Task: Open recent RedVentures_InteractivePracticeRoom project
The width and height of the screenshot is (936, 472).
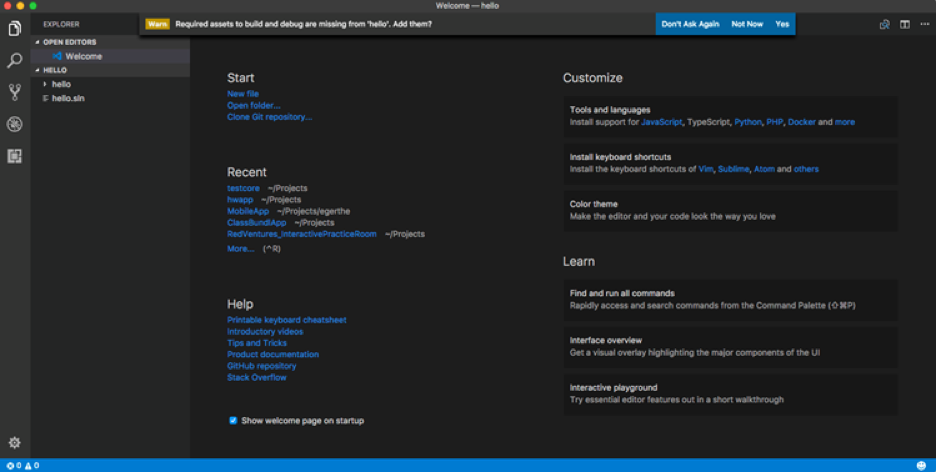Action: (301, 235)
